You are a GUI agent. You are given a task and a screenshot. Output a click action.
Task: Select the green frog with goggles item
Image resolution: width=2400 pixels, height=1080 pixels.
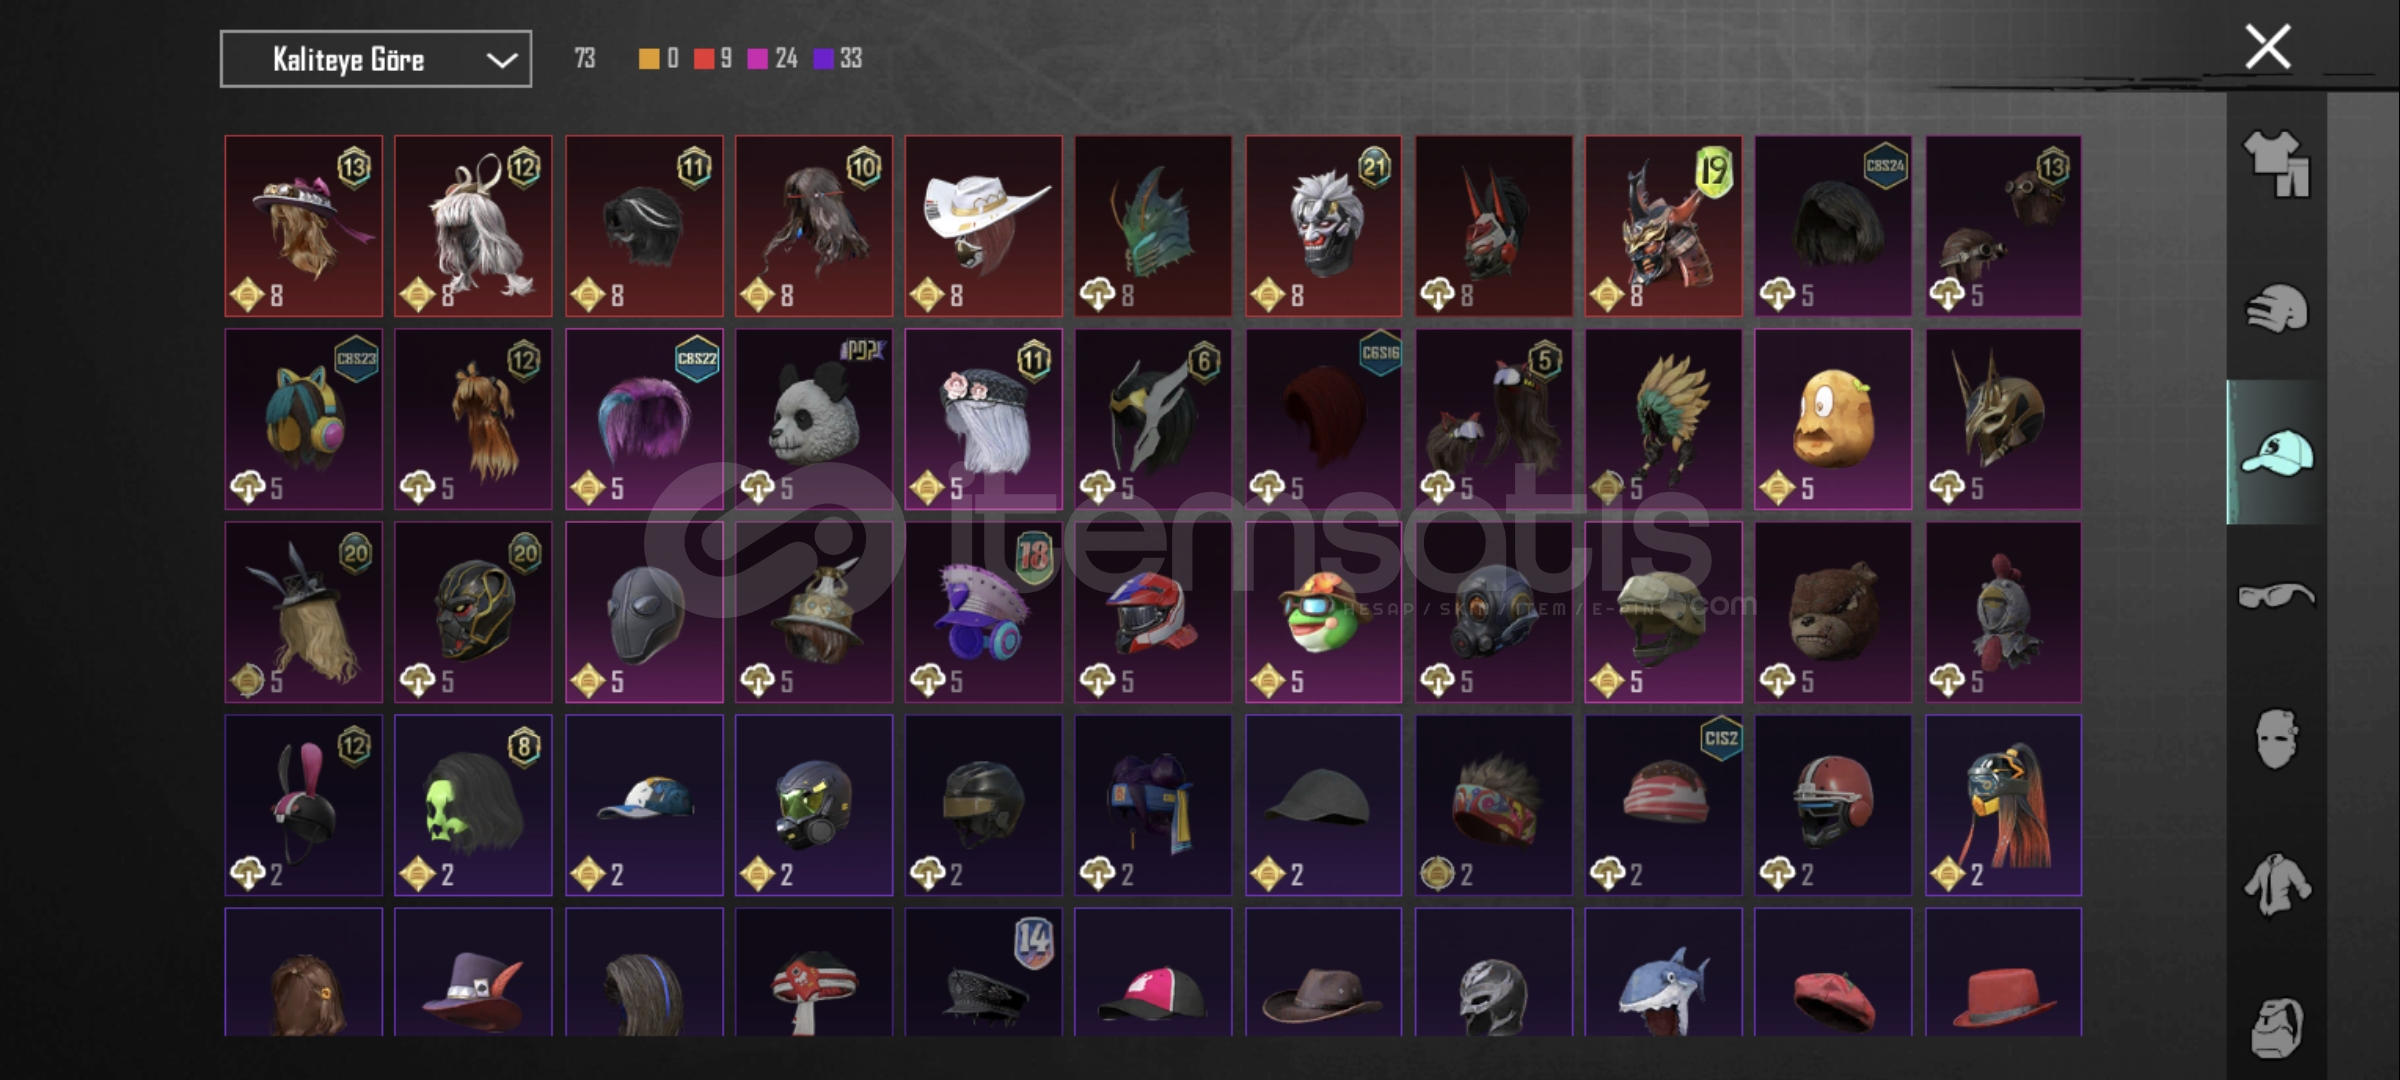click(x=1323, y=612)
